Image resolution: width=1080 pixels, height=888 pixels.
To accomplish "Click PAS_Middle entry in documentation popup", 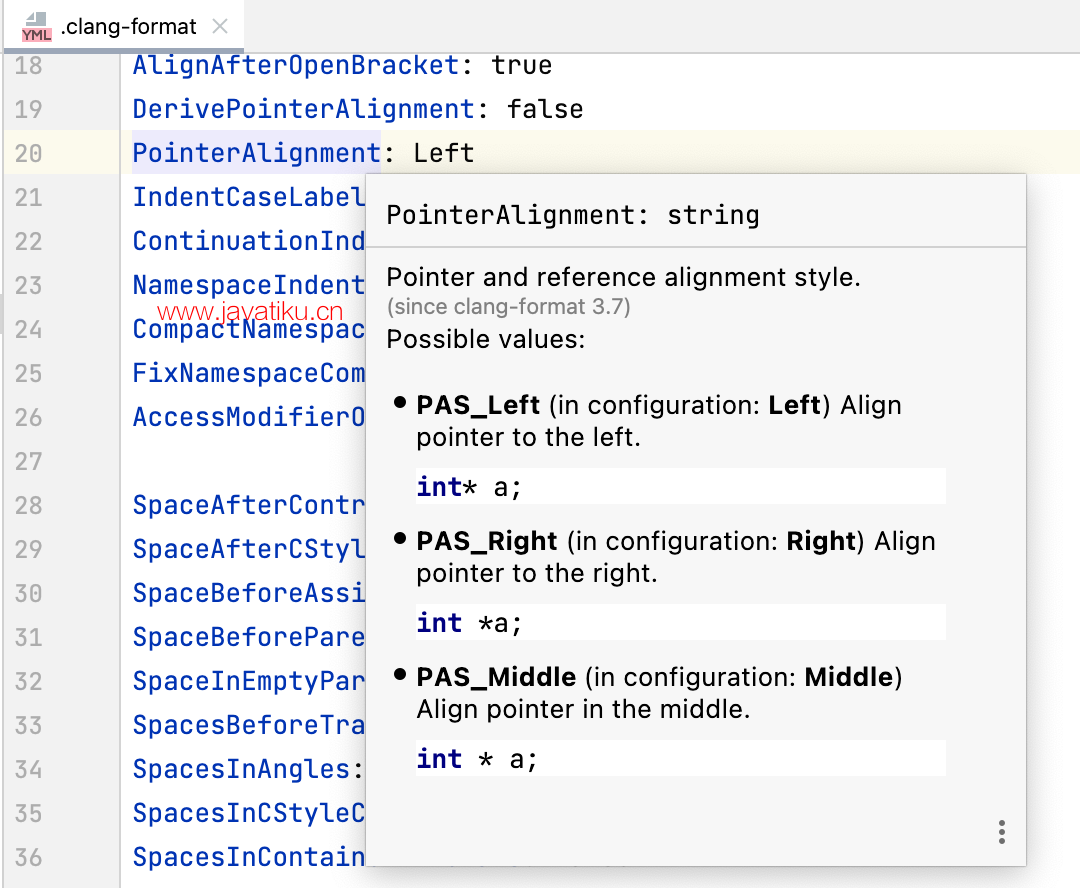I will tap(496, 678).
